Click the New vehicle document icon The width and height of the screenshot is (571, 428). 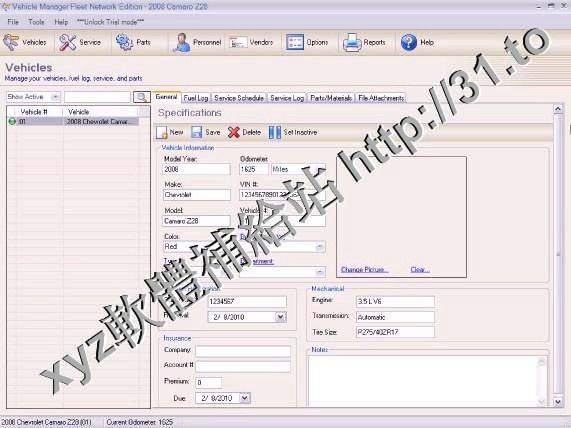point(161,132)
